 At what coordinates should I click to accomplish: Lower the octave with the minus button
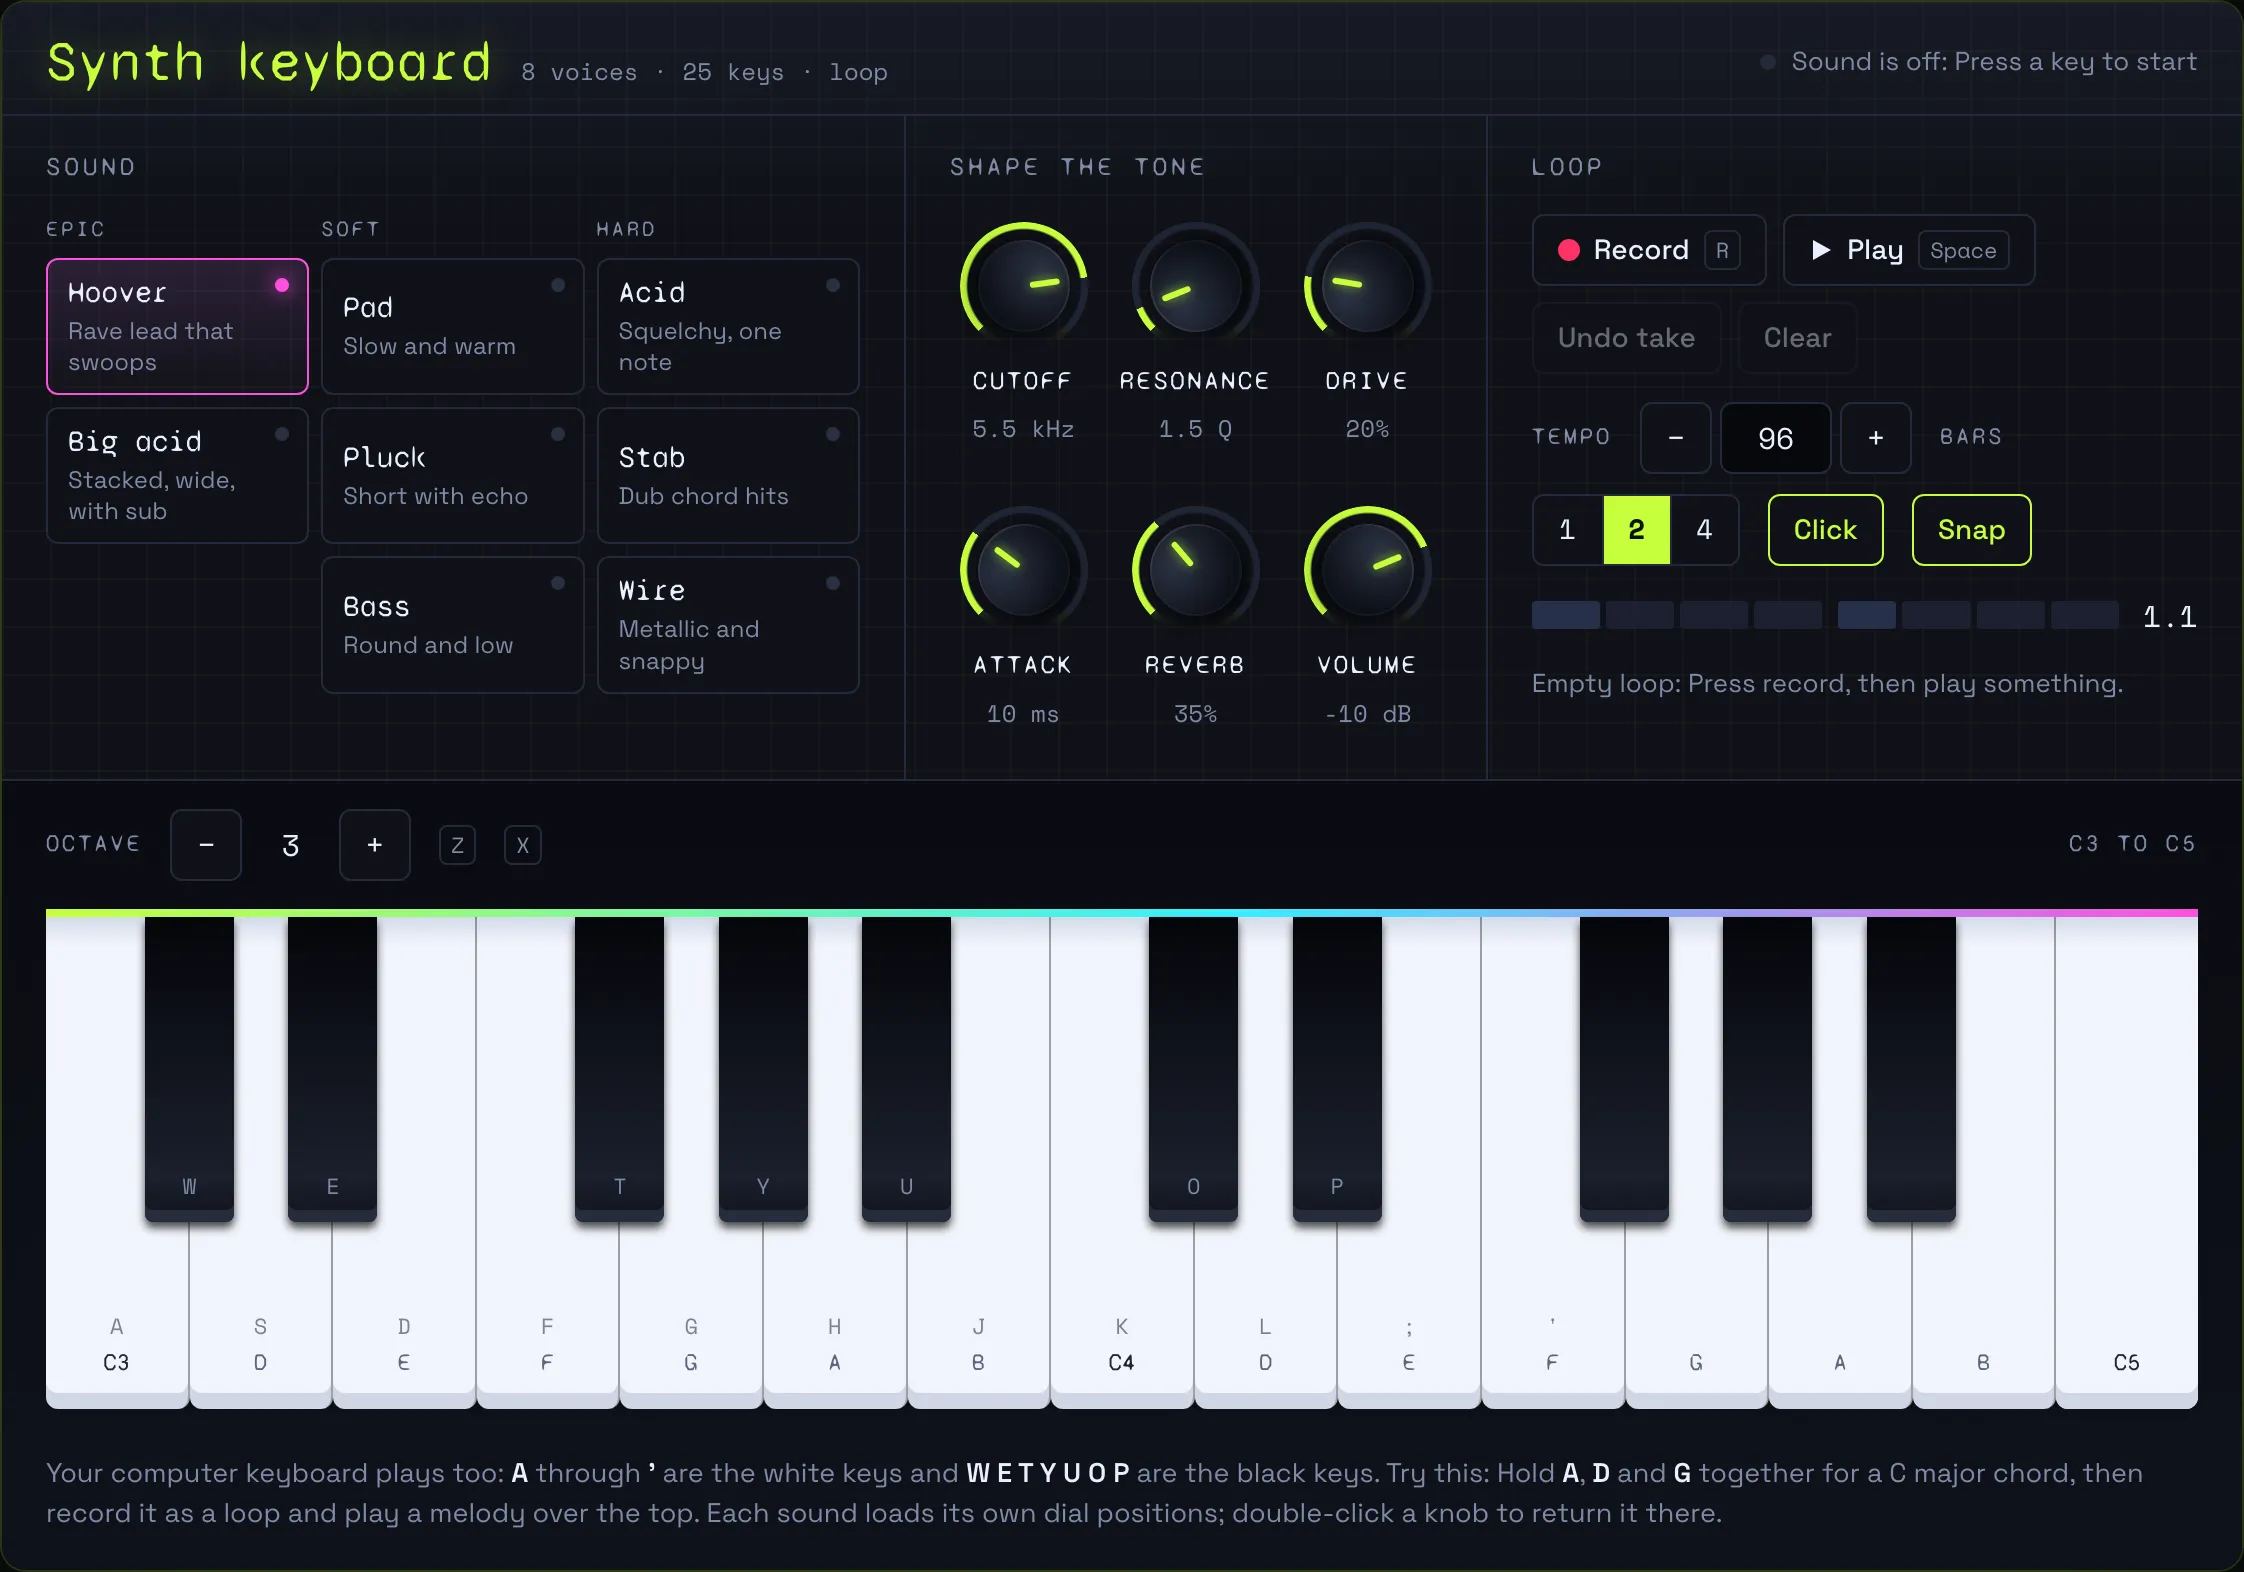point(206,845)
